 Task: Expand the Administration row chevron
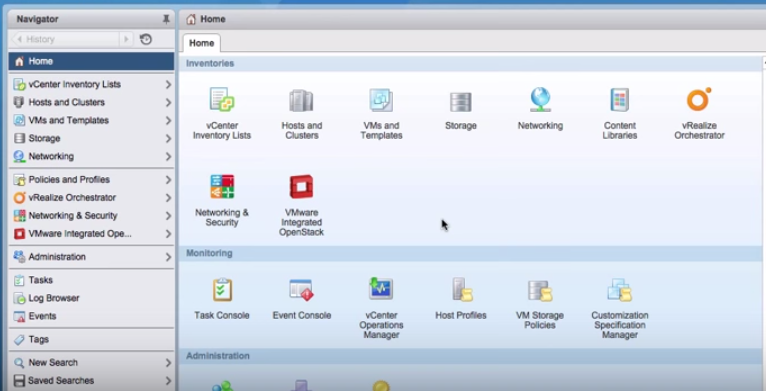[x=168, y=257]
